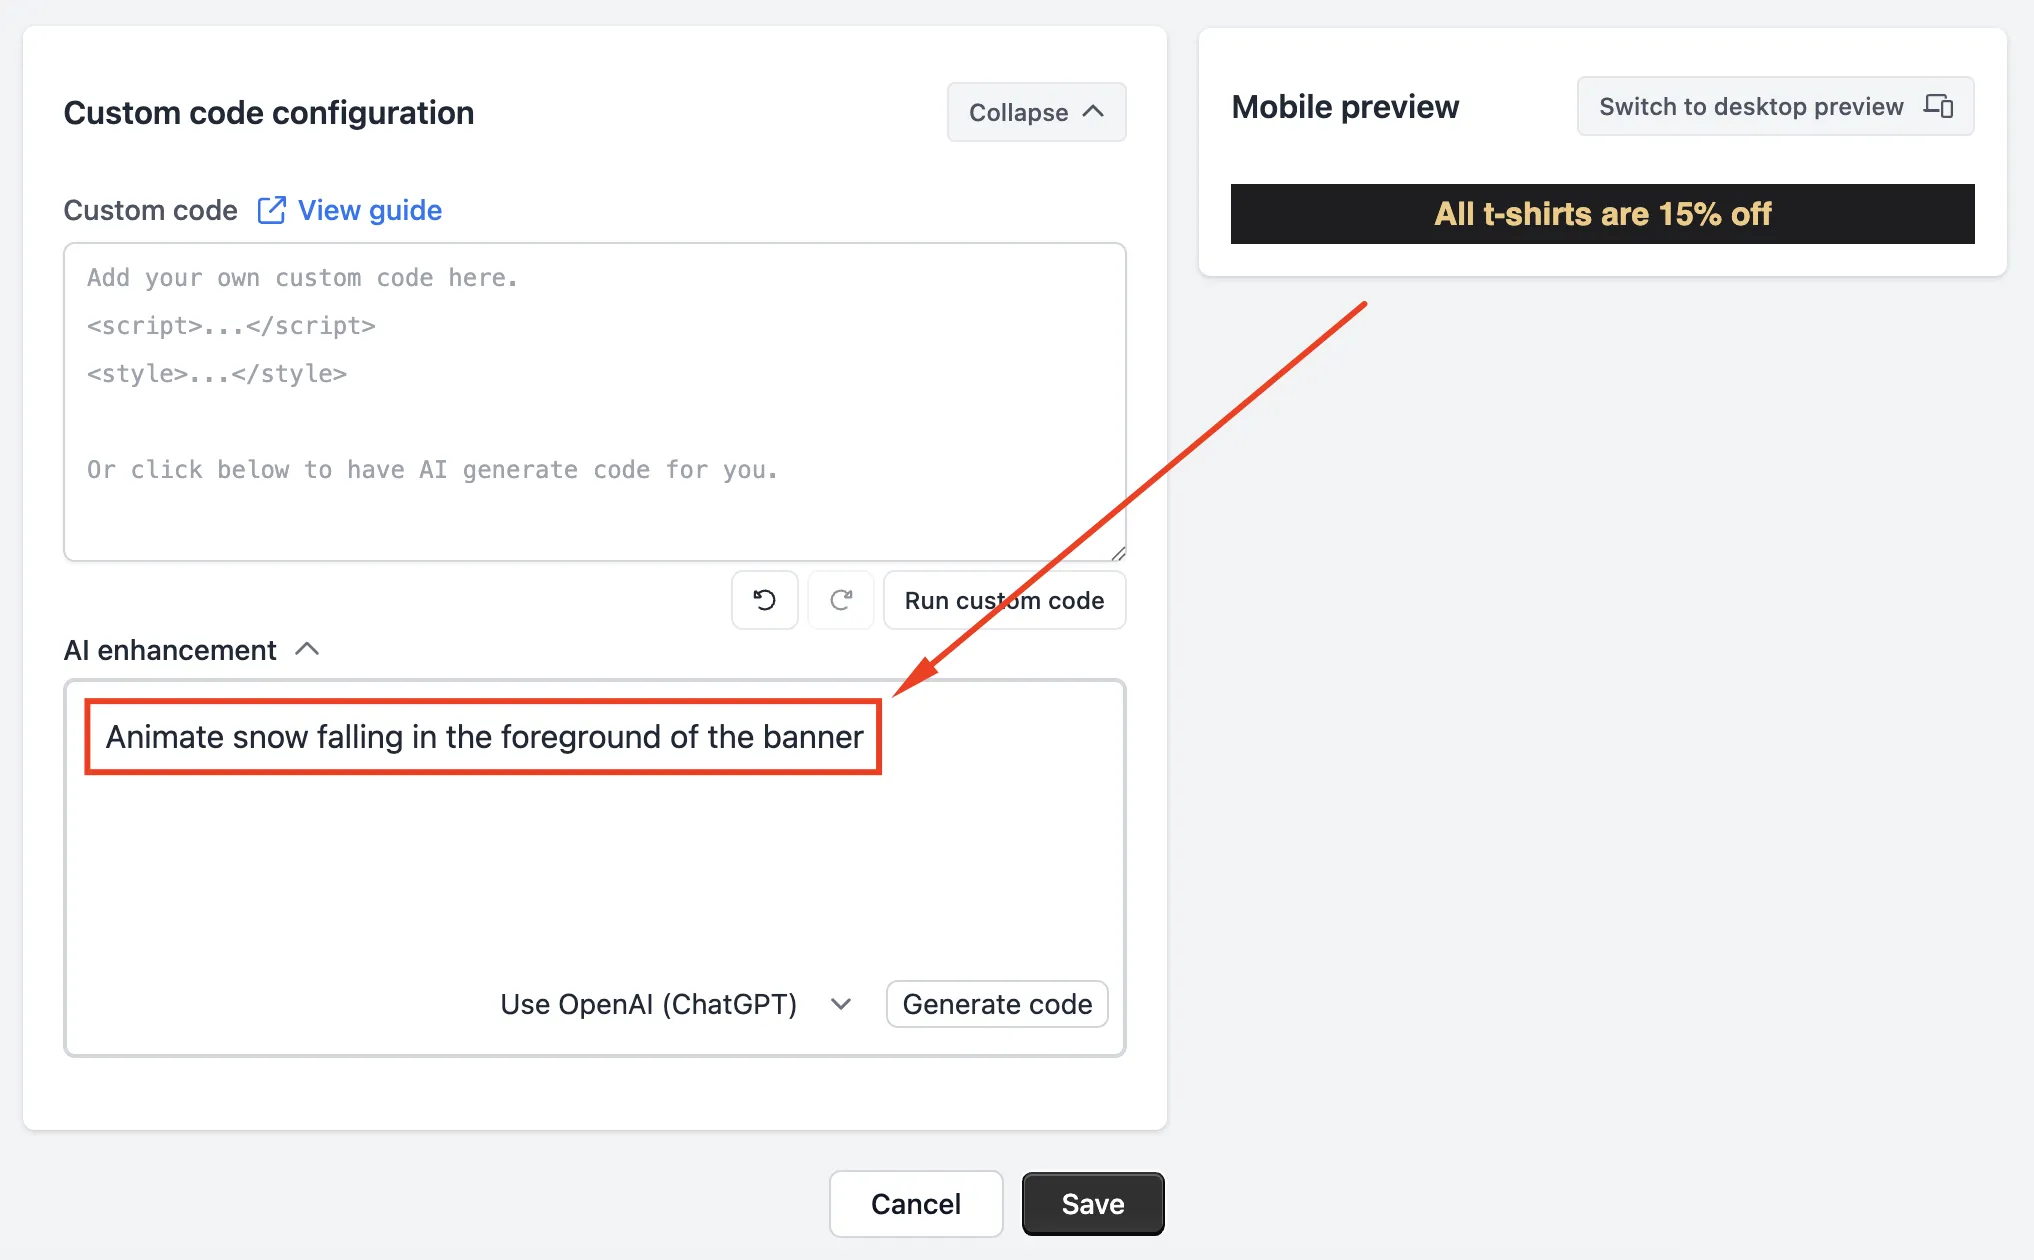Open the Use OpenAI (ChatGPT) dropdown

pos(676,1004)
